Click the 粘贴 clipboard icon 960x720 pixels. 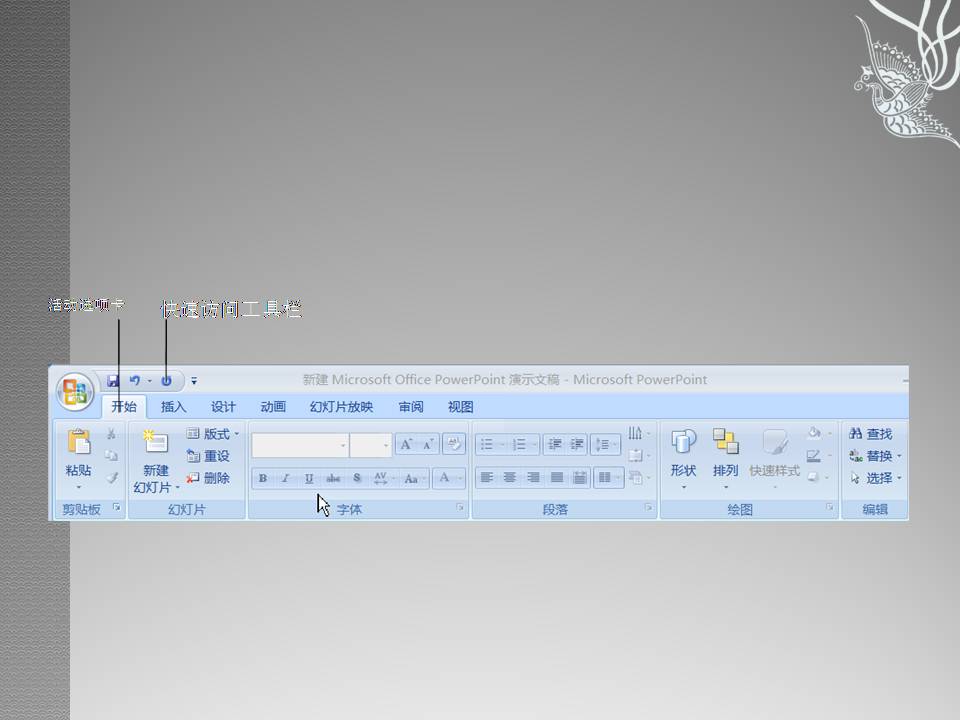coord(78,442)
